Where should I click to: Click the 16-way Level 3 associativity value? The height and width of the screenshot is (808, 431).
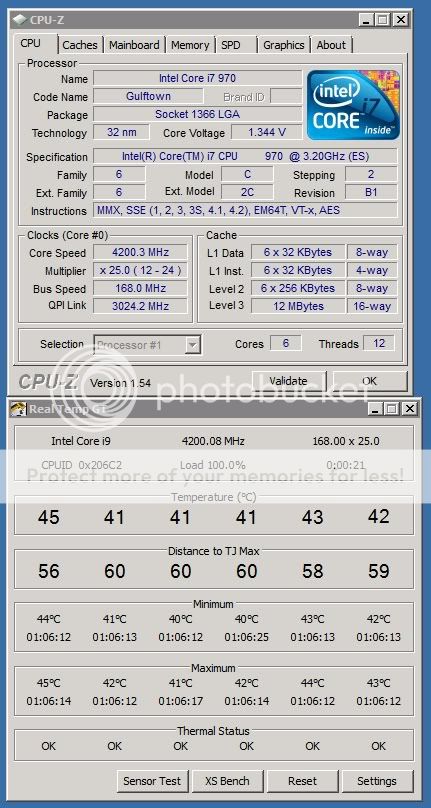372,306
